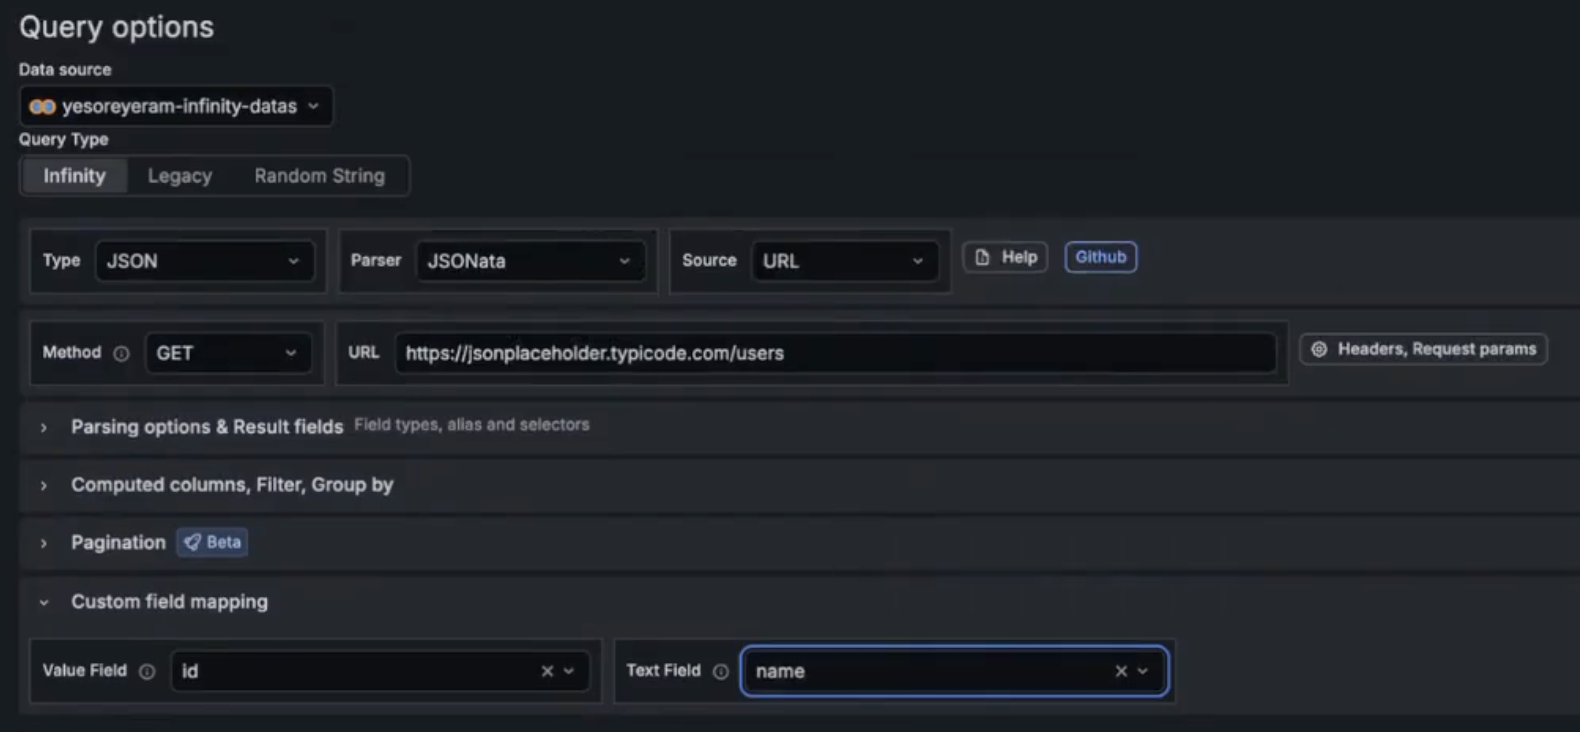Open the Parser JSONata dropdown

pyautogui.click(x=529, y=261)
